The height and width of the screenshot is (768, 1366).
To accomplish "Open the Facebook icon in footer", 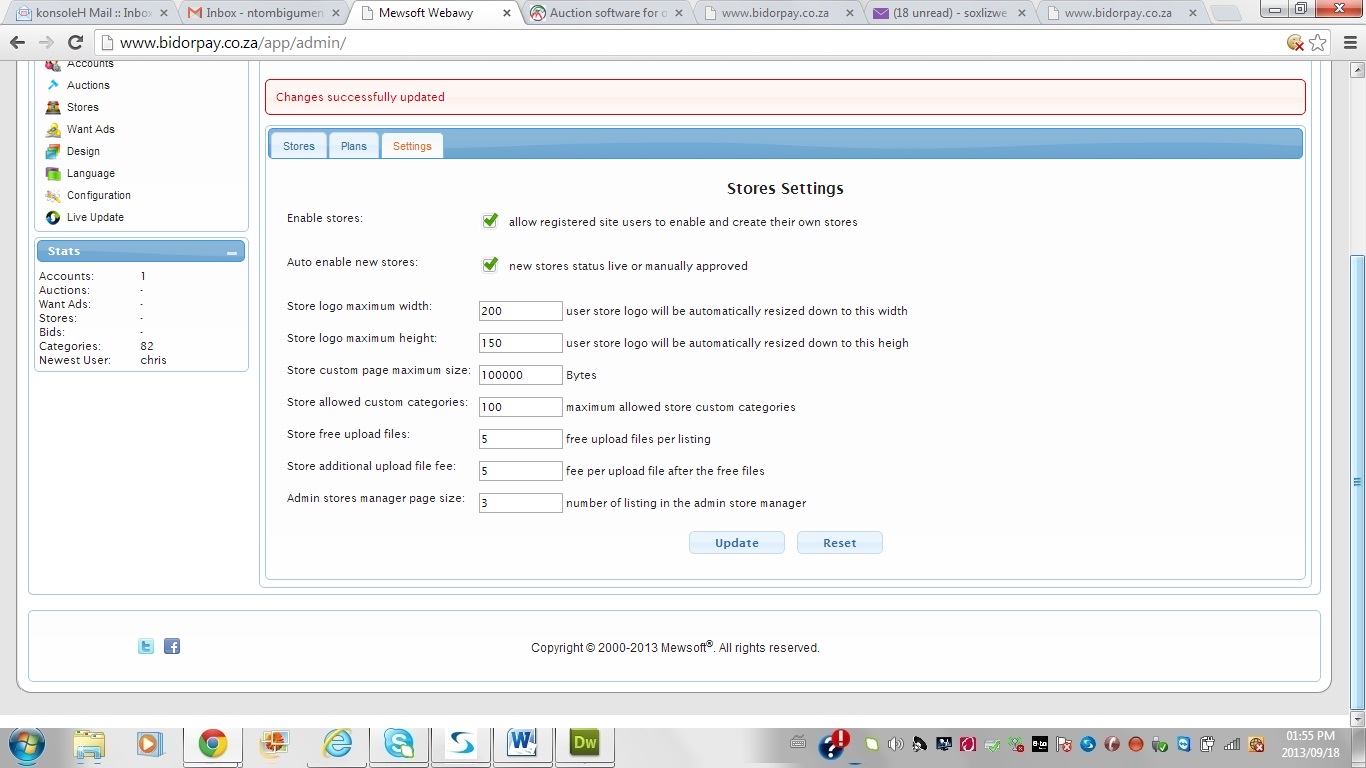I will tap(172, 647).
